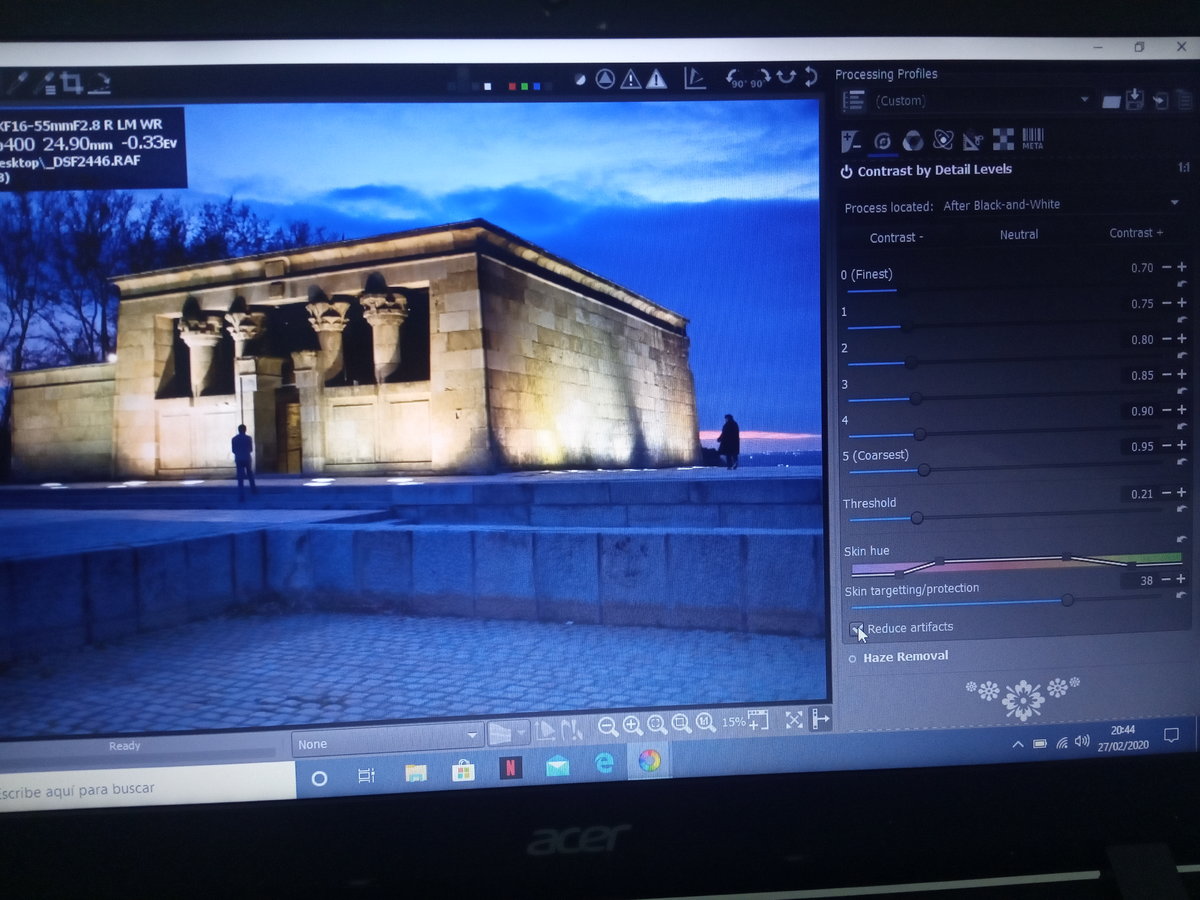The image size is (1200, 900).
Task: Increase 0 (Finest) value with plus
Action: coord(1181,267)
